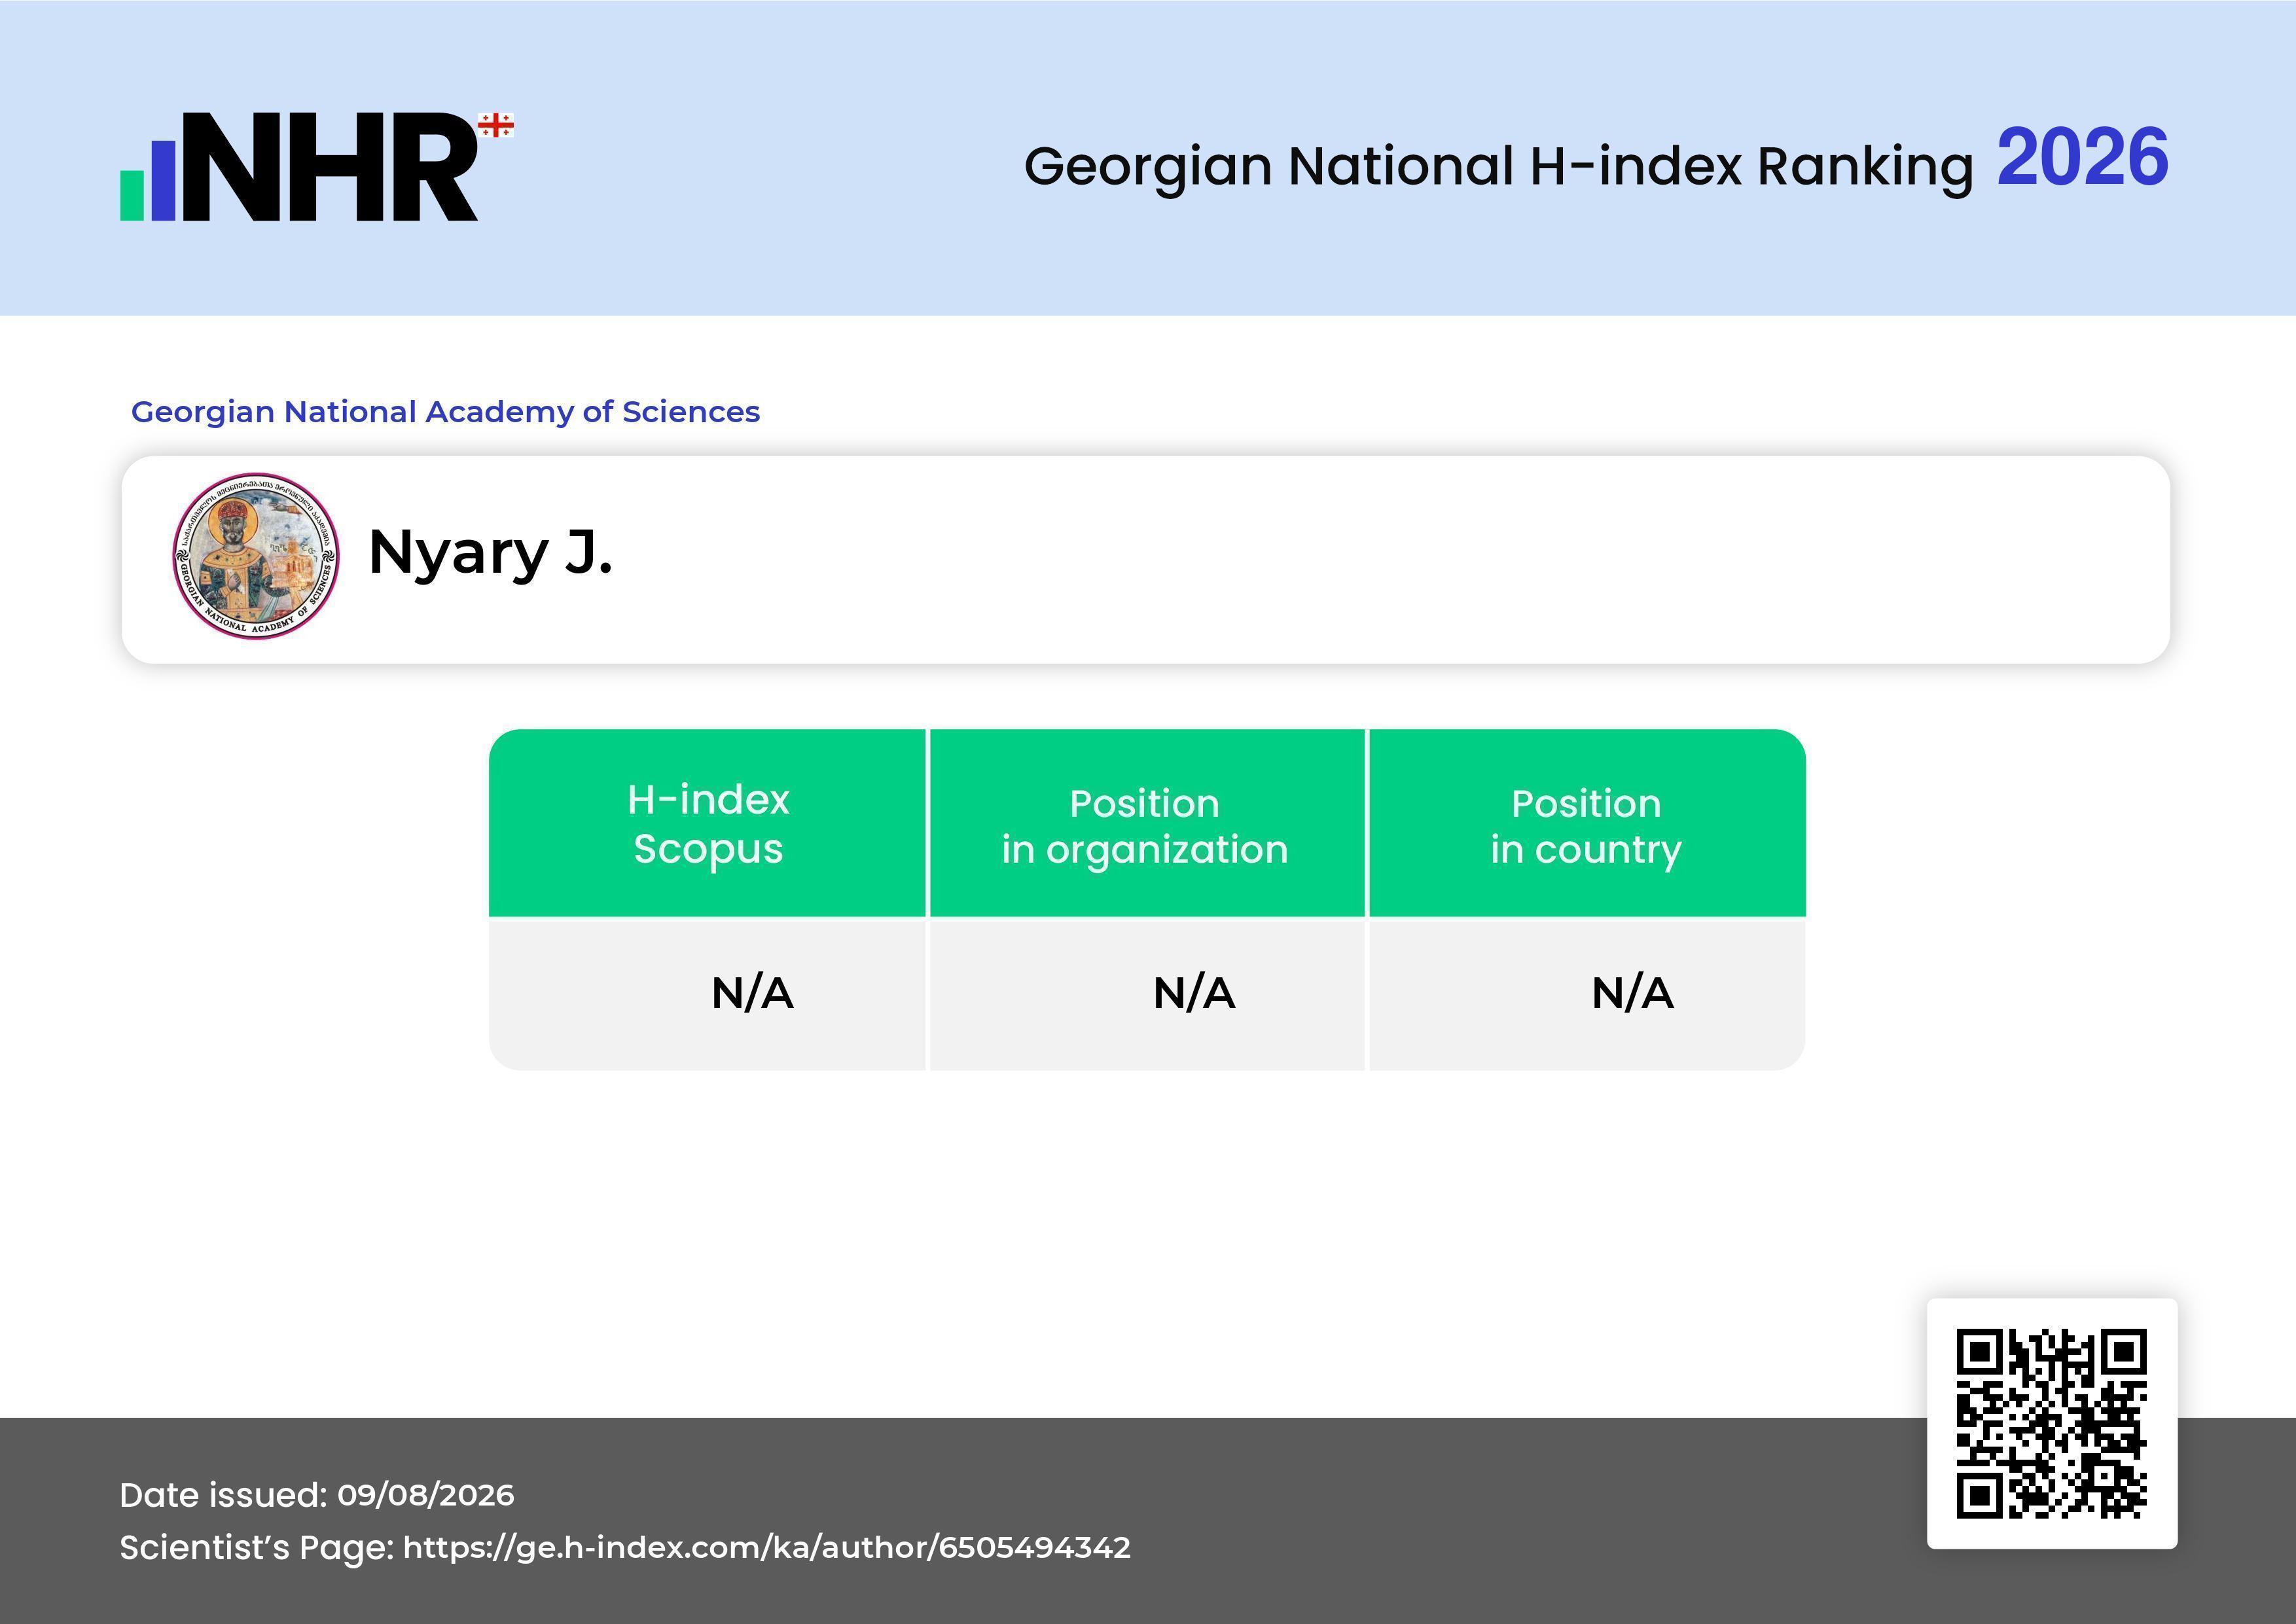Open the scientist's page URL link
The image size is (2296, 1624).
pyautogui.click(x=766, y=1547)
